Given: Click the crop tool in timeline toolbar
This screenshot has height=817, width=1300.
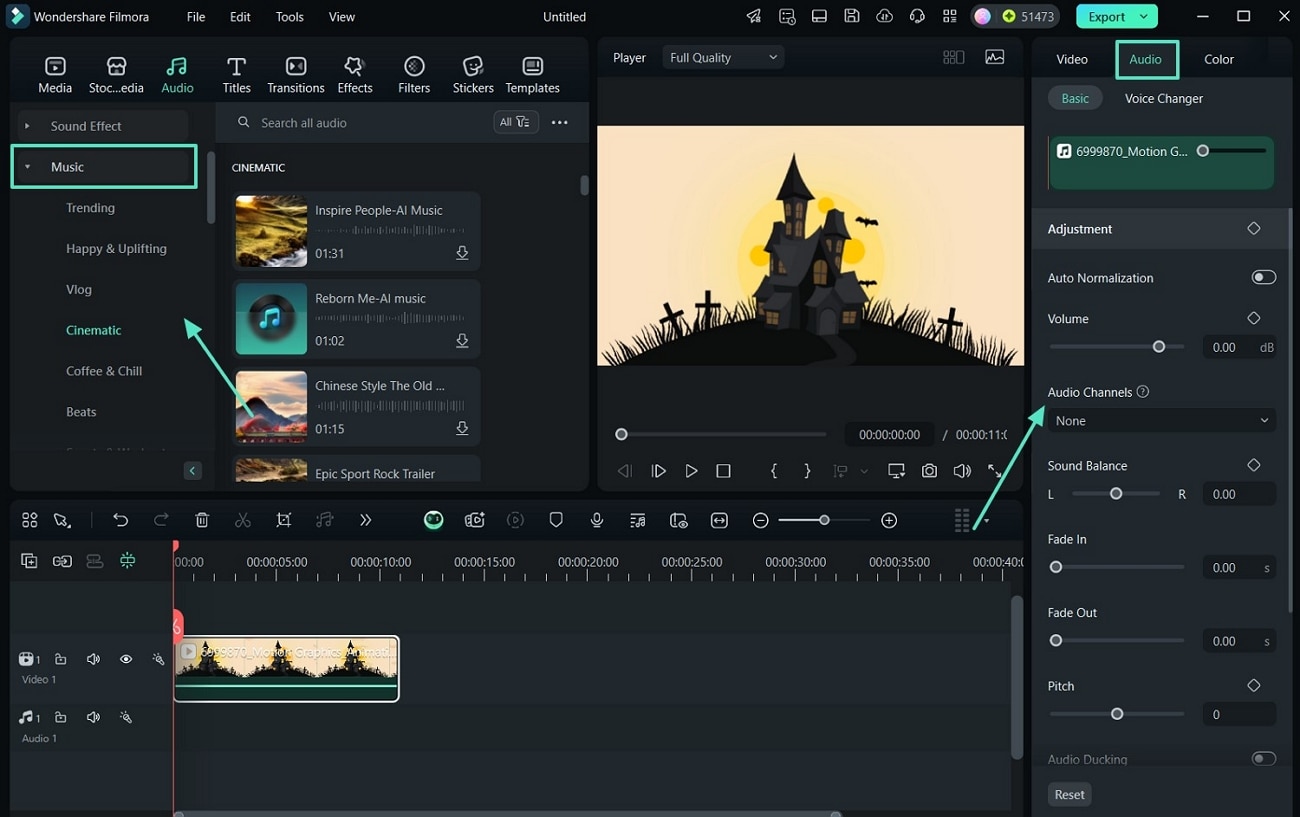Looking at the screenshot, I should [284, 520].
